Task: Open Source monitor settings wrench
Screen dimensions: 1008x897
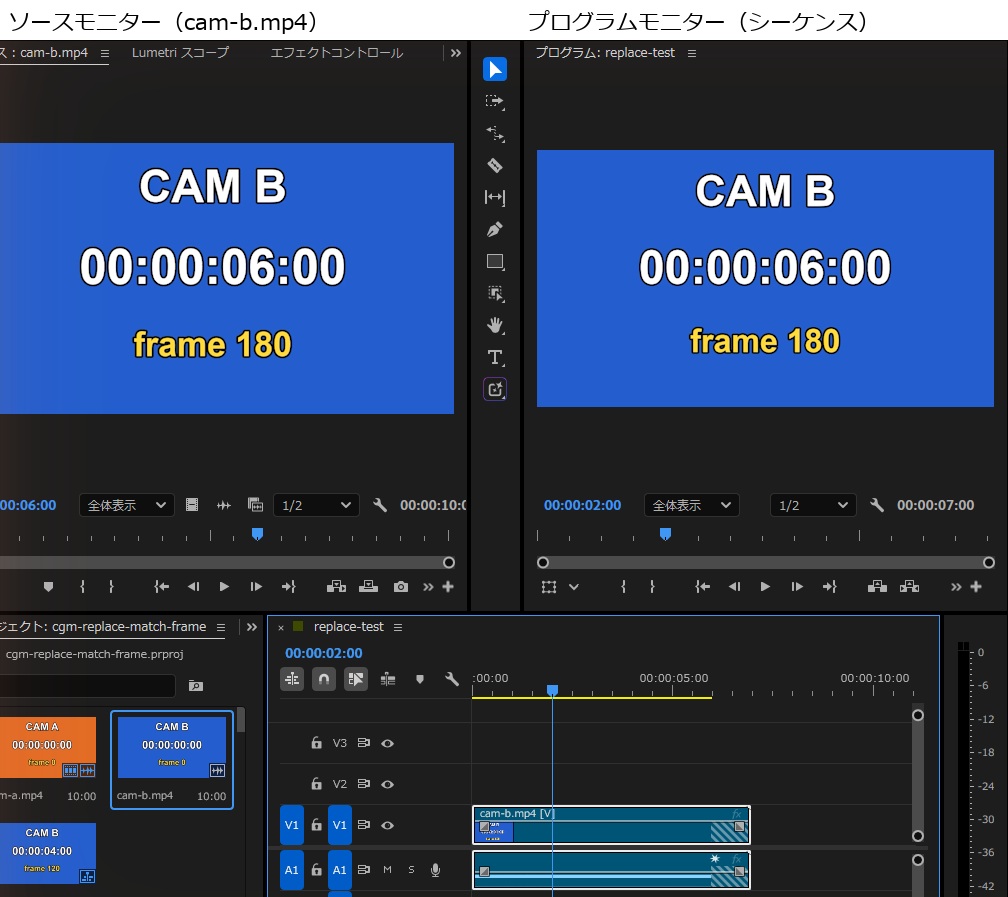Action: click(380, 505)
